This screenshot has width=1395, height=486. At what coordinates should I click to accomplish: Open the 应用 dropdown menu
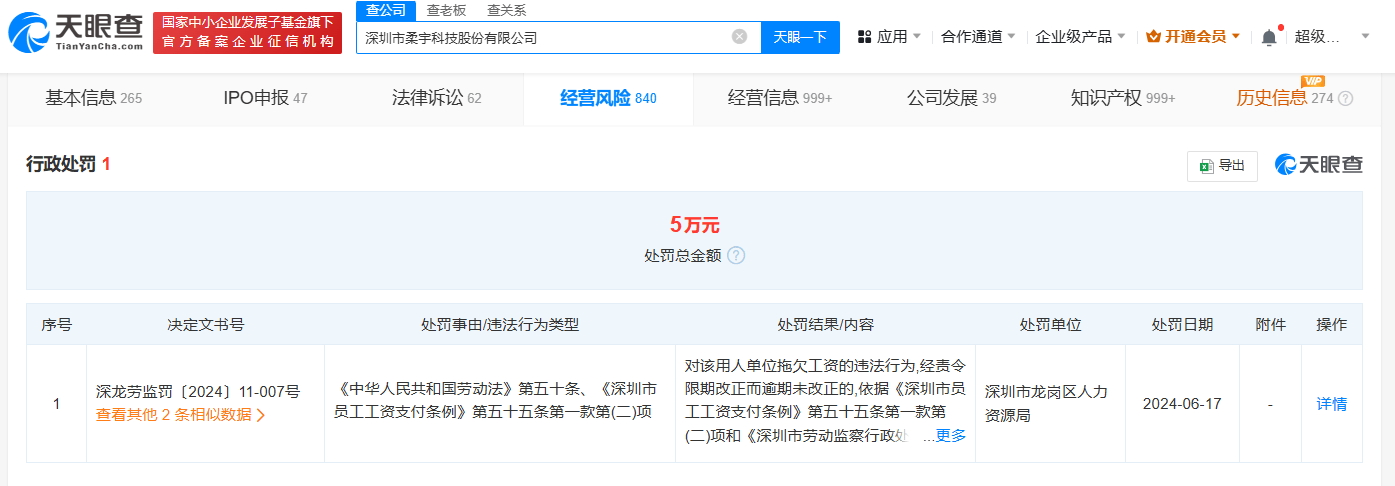(x=890, y=37)
